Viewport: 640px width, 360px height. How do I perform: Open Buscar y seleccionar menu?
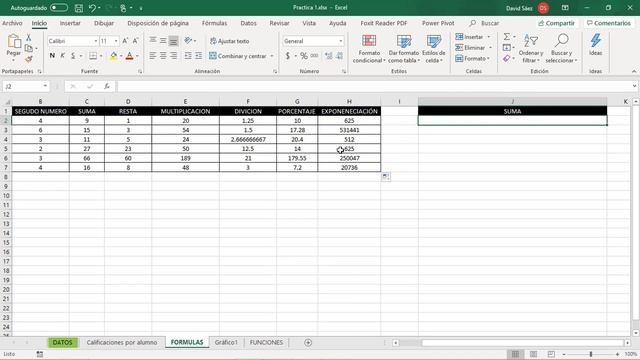(562, 49)
